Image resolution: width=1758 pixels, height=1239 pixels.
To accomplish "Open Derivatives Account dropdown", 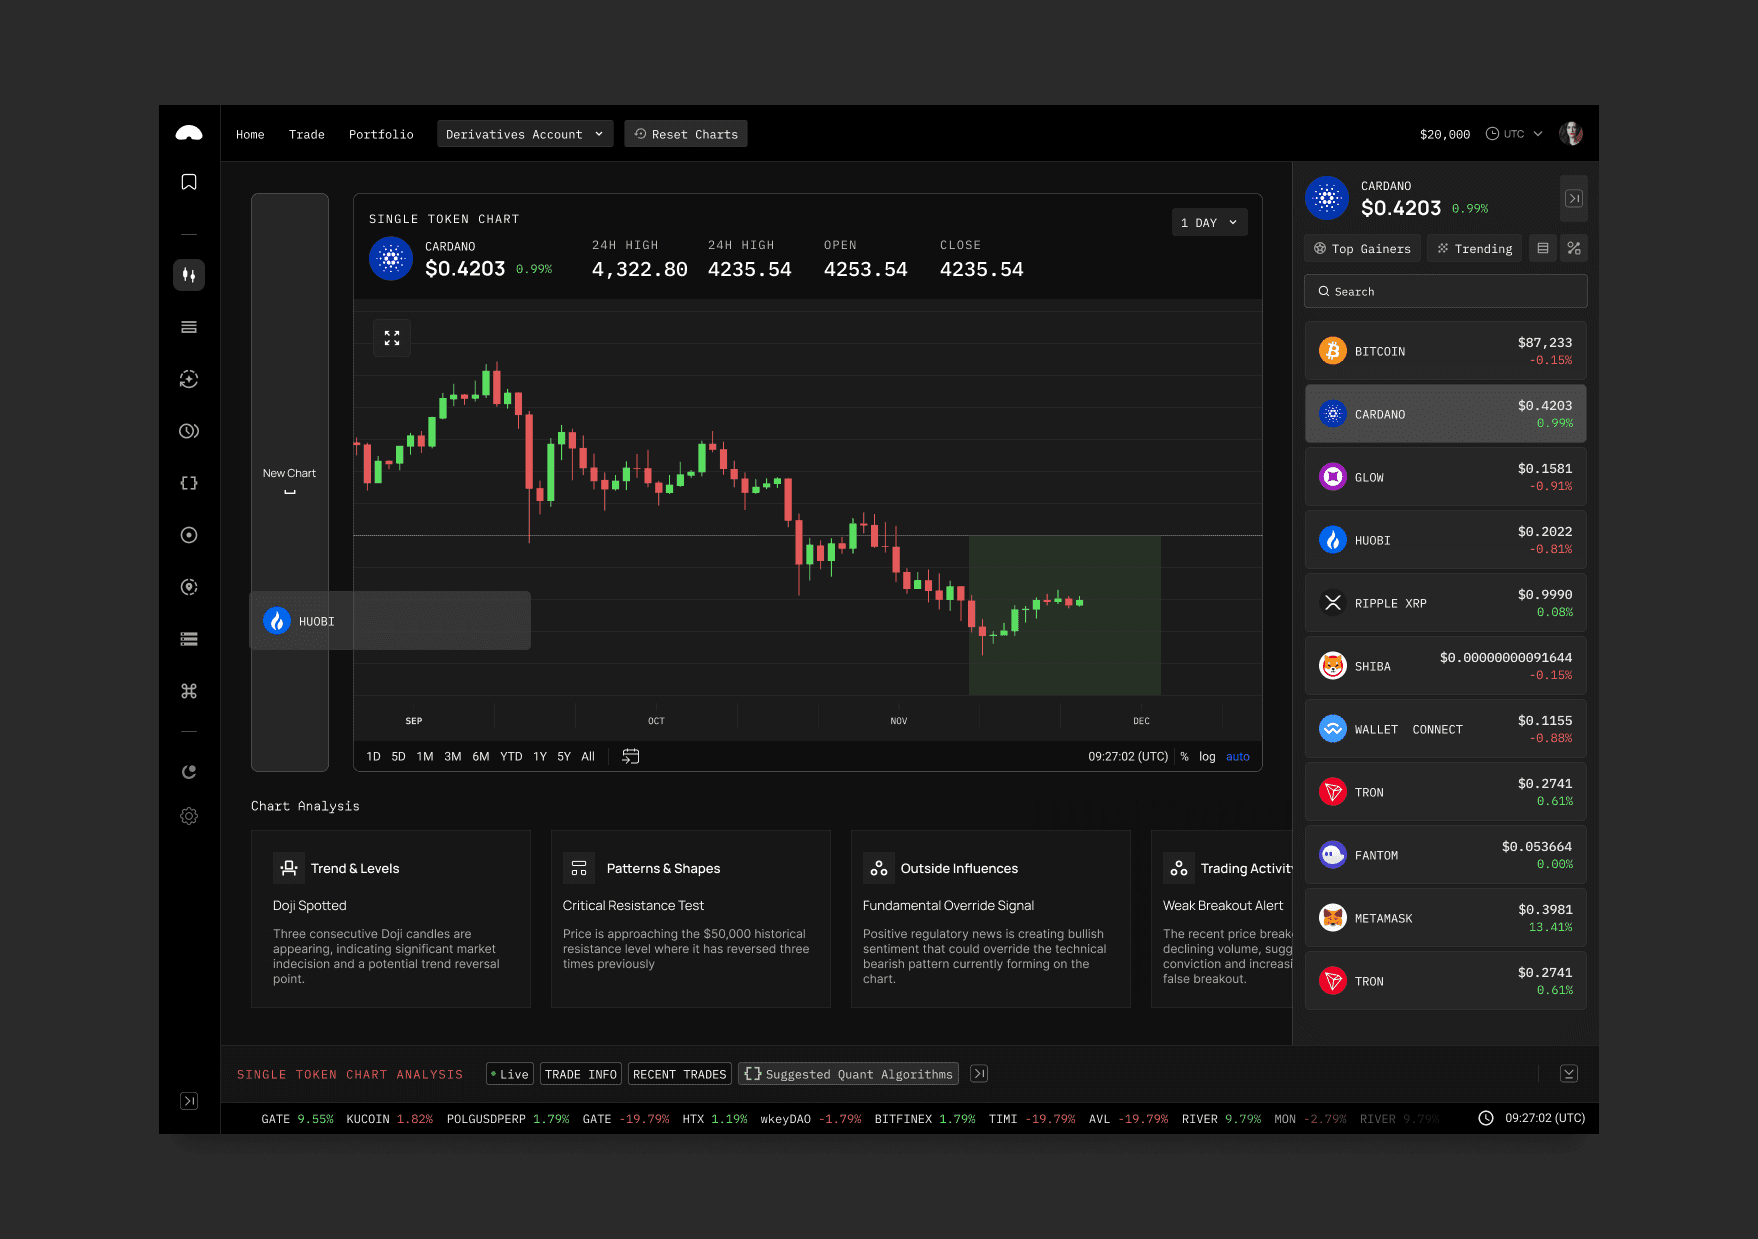I will [525, 134].
